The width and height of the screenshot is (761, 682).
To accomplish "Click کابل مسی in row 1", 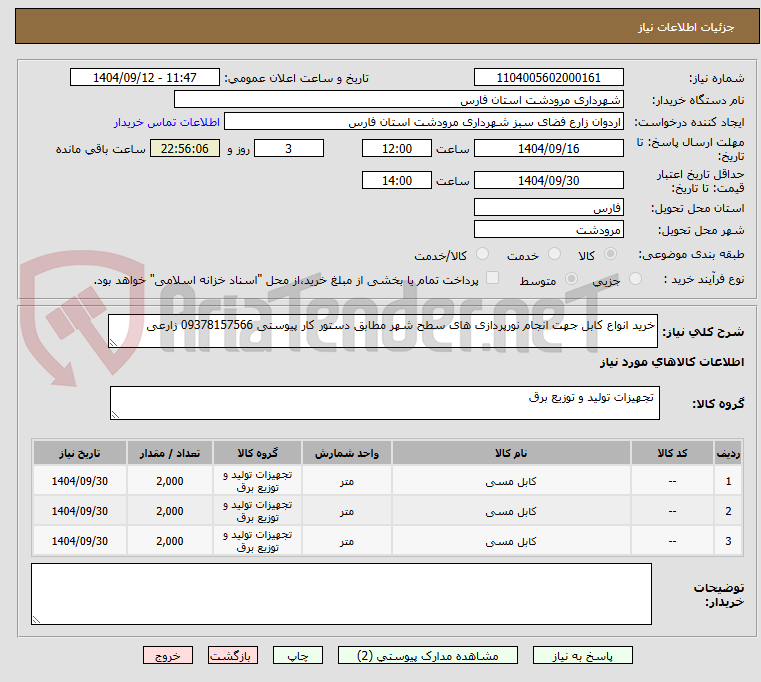I will point(511,481).
